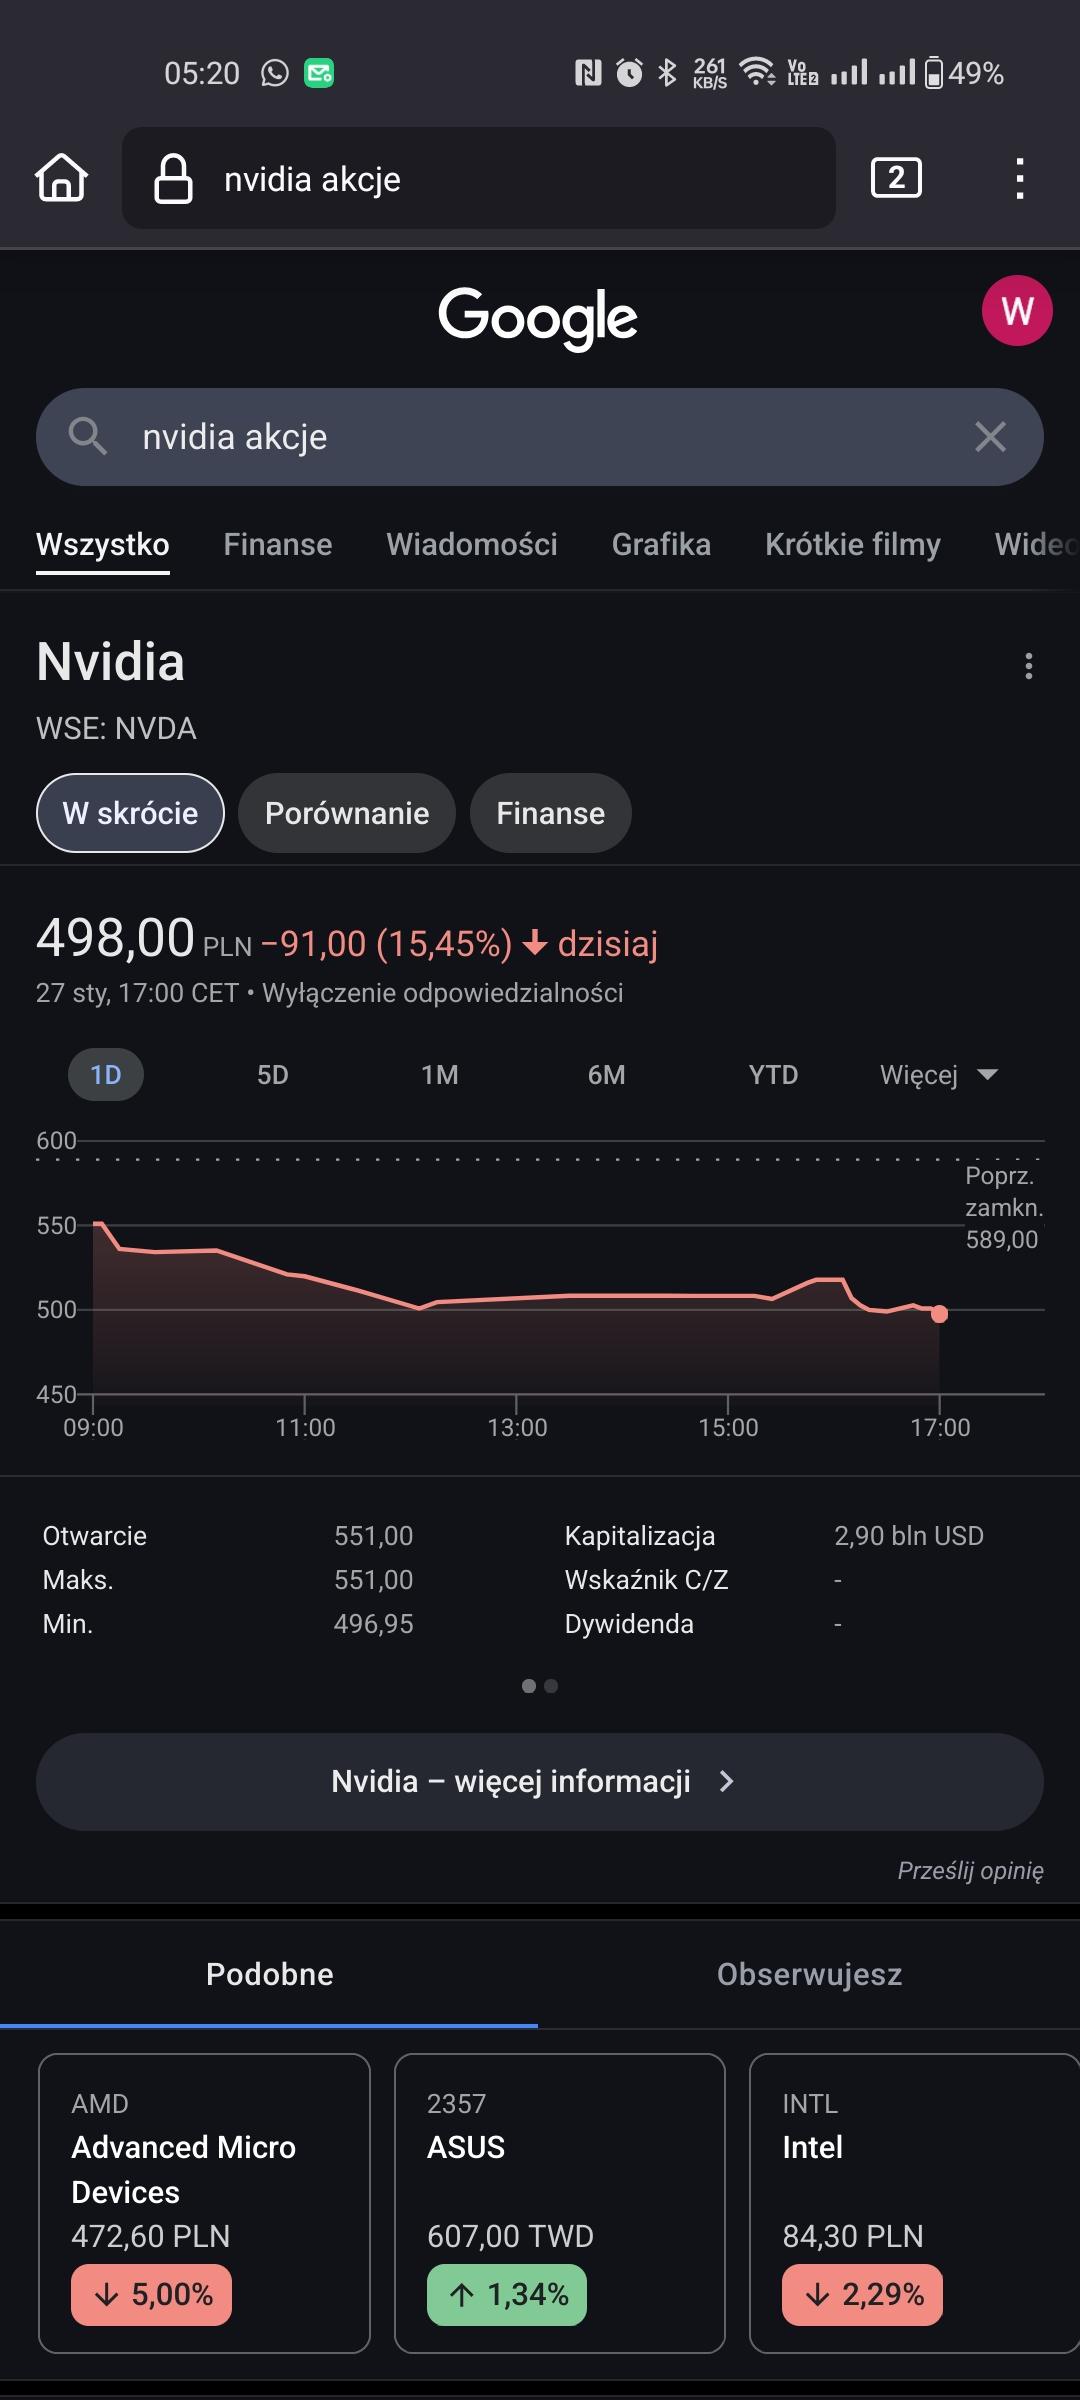The width and height of the screenshot is (1080, 2400).
Task: Select the YTD chart range
Action: [x=773, y=1075]
